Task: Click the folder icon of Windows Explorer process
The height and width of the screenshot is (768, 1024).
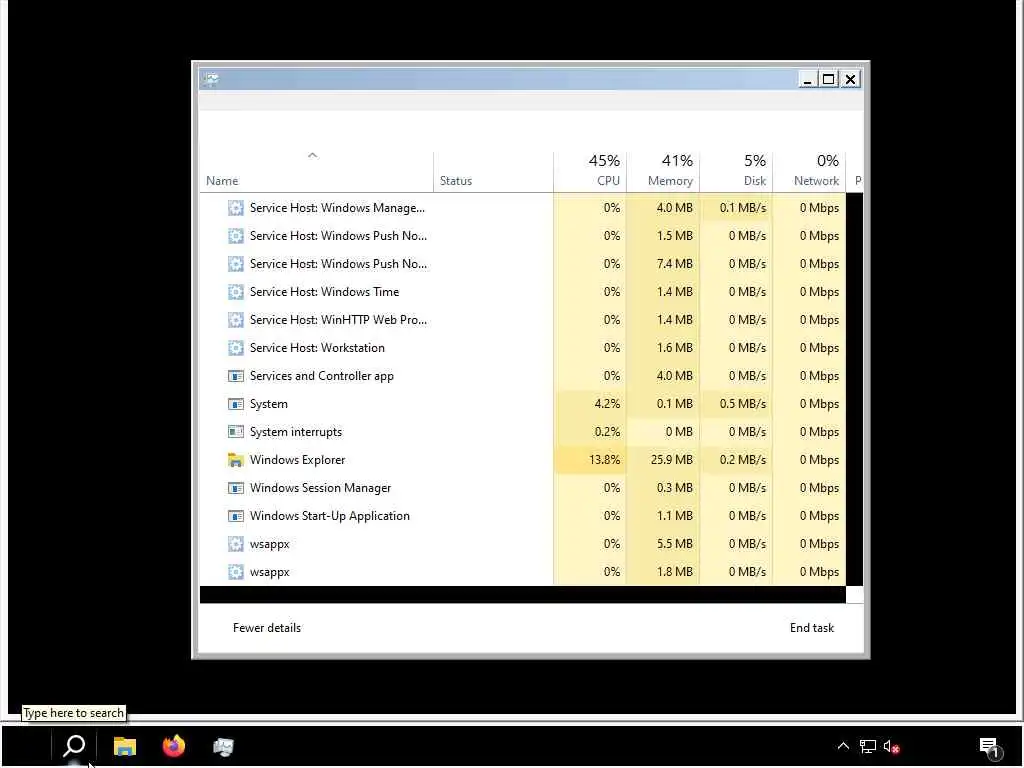Action: point(236,460)
